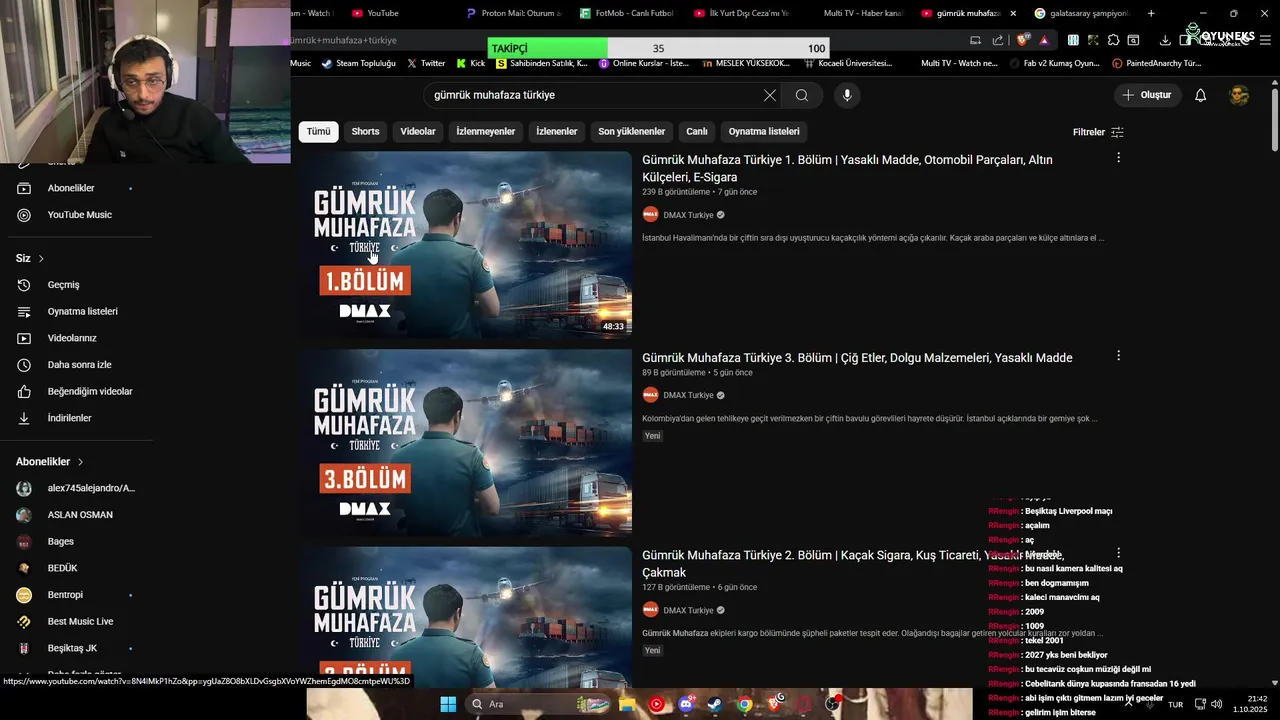
Task: Open Windows Start button
Action: (x=448, y=704)
